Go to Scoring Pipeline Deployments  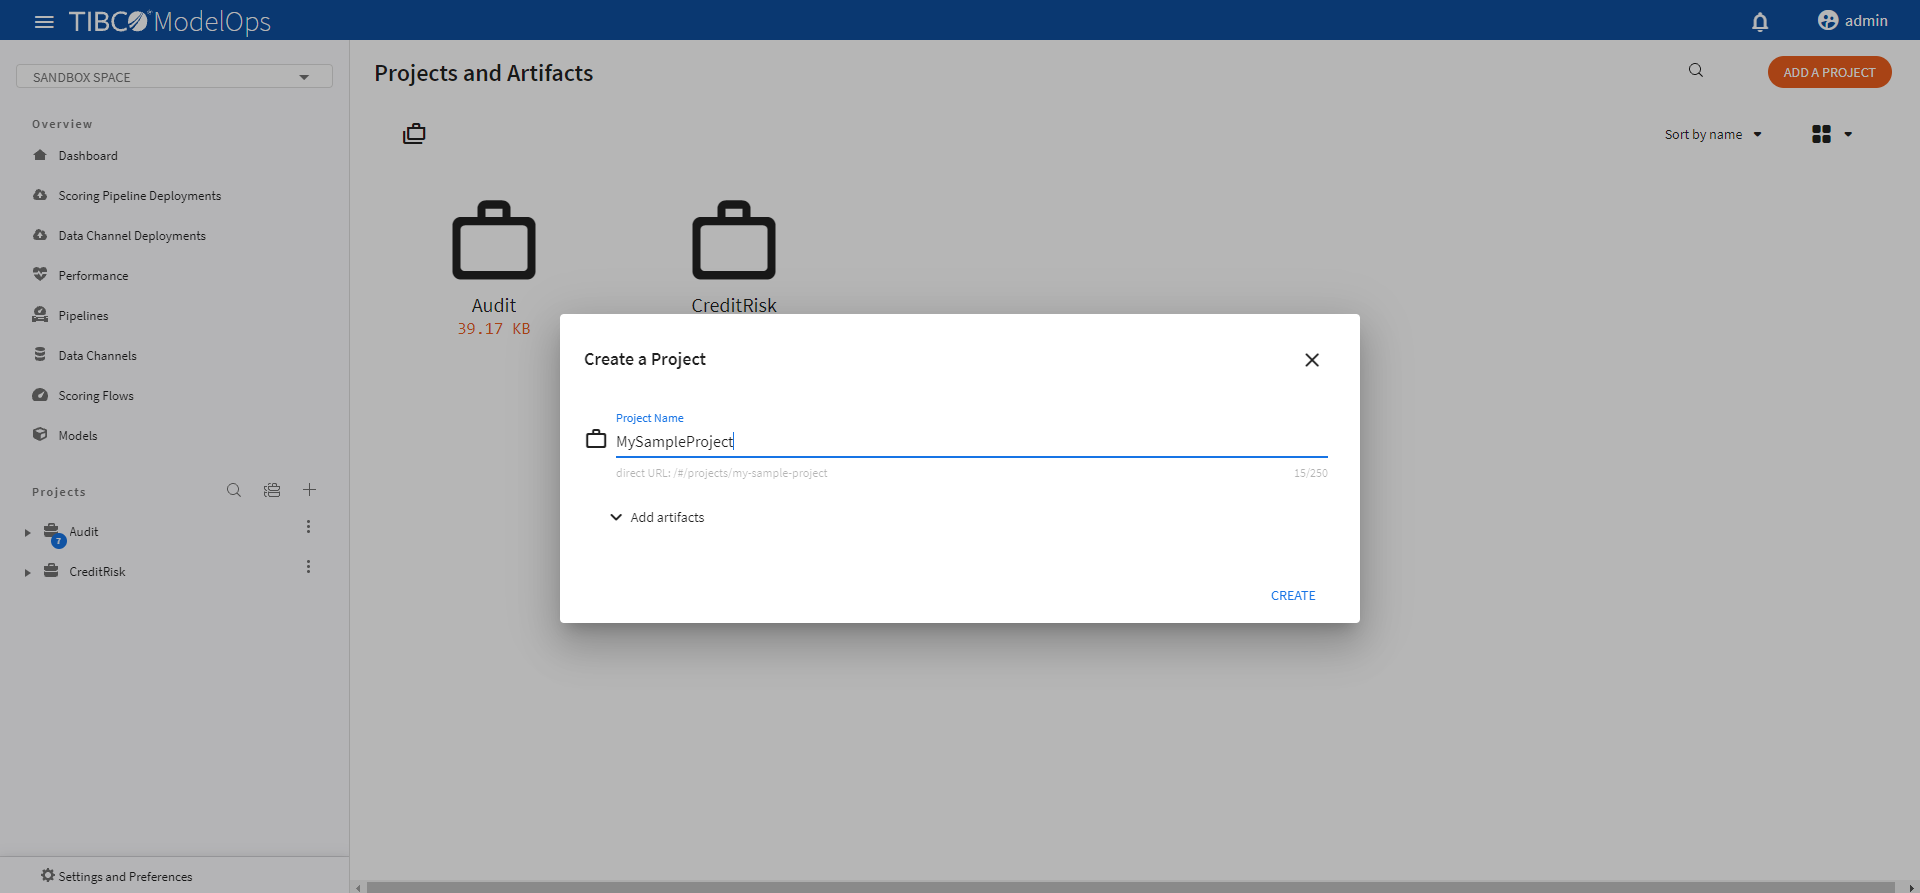pos(139,196)
